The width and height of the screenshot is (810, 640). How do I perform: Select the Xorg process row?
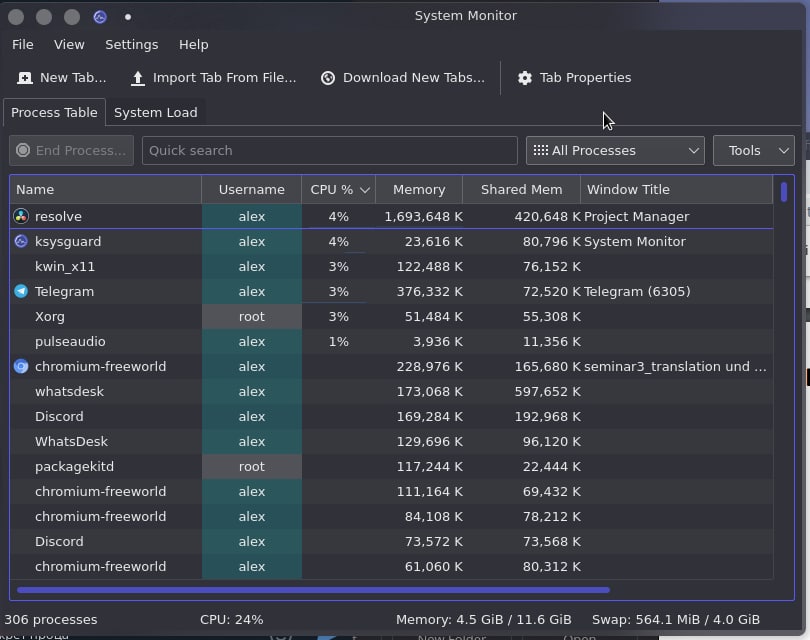[x=392, y=316]
